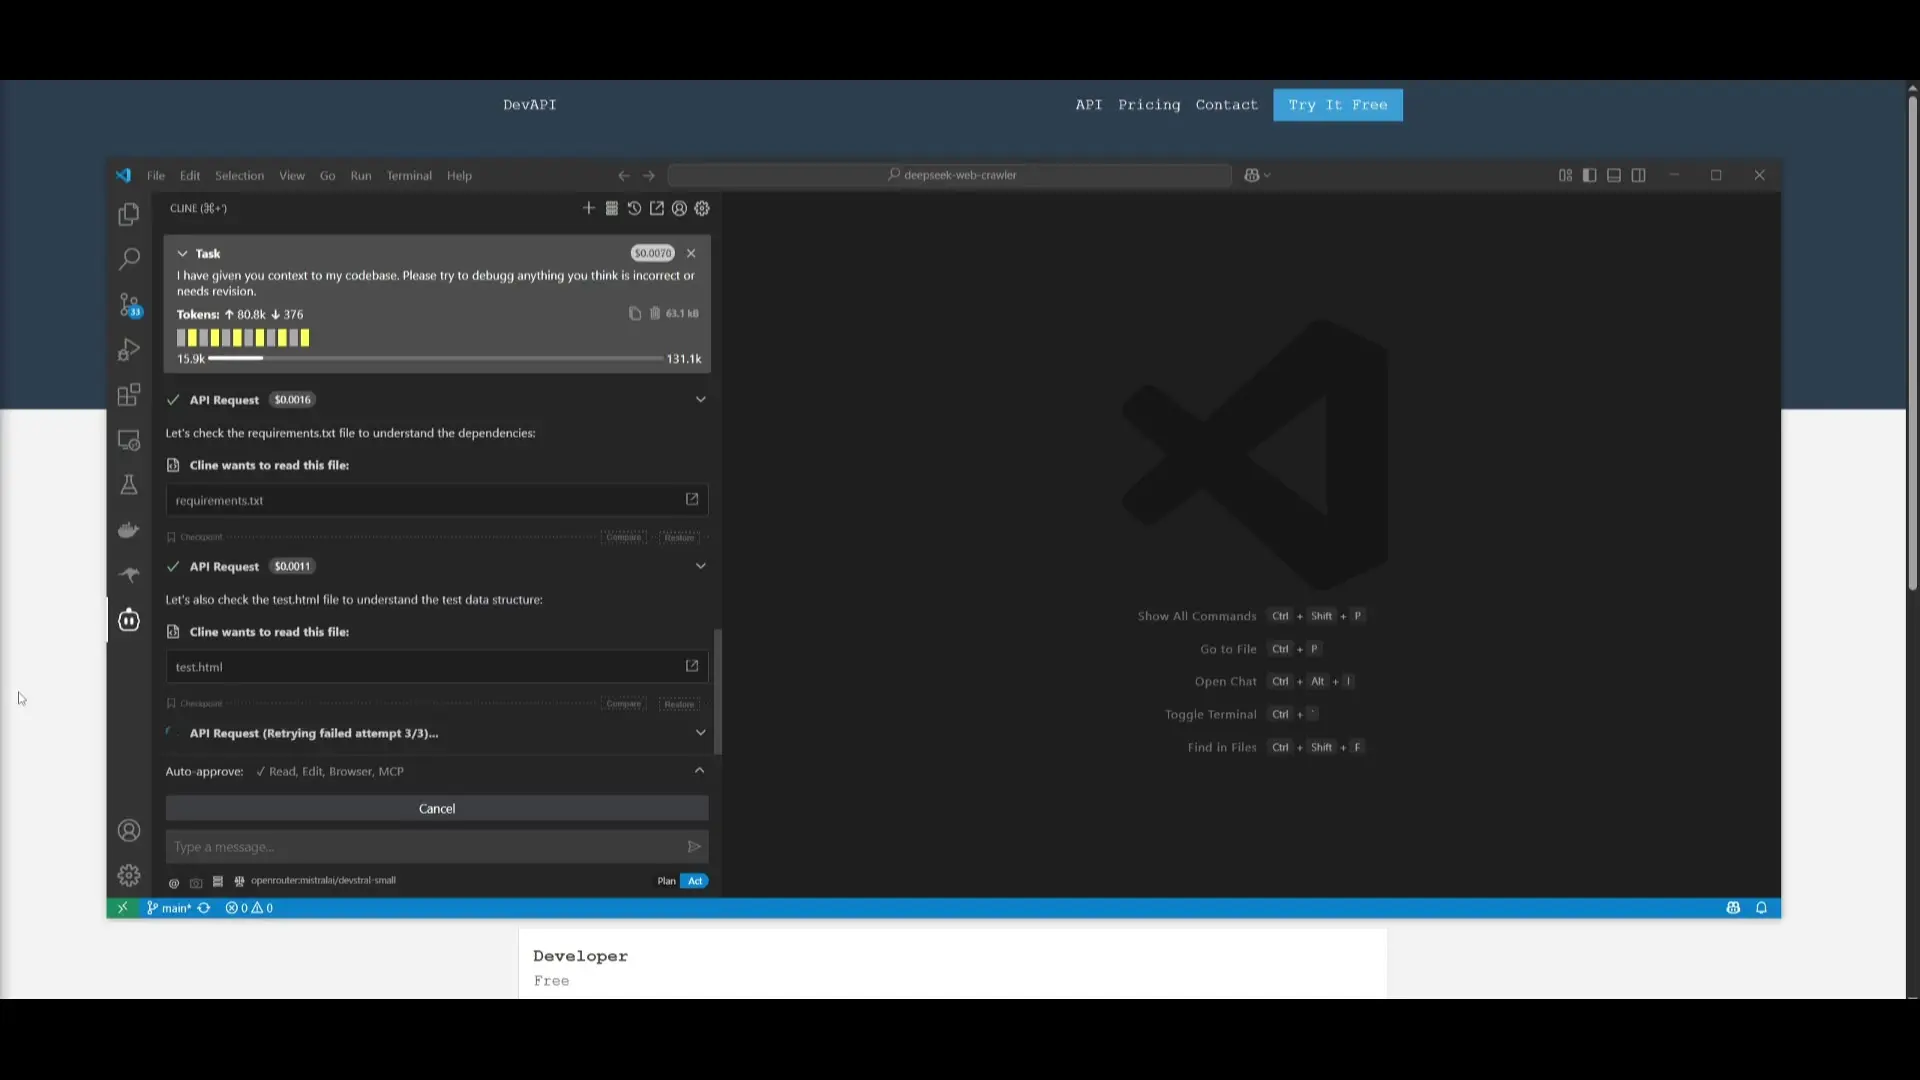Viewport: 1920px width, 1080px height.
Task: Go forward with the right arrow
Action: [x=649, y=176]
